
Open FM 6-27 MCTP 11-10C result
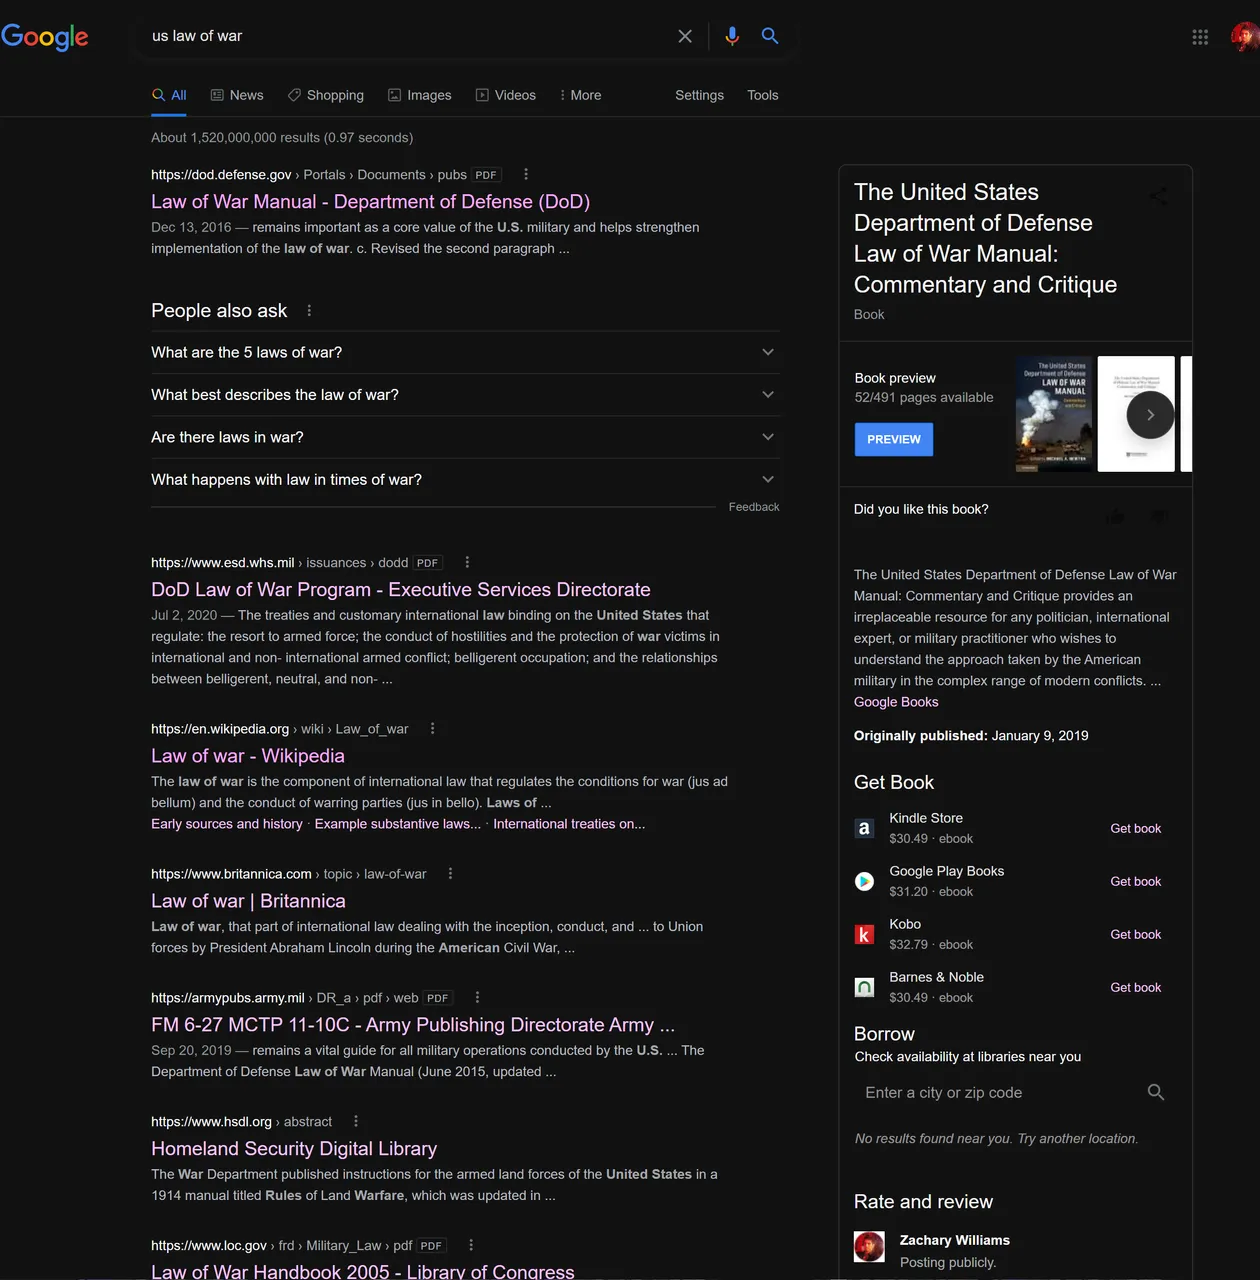pos(413,1025)
